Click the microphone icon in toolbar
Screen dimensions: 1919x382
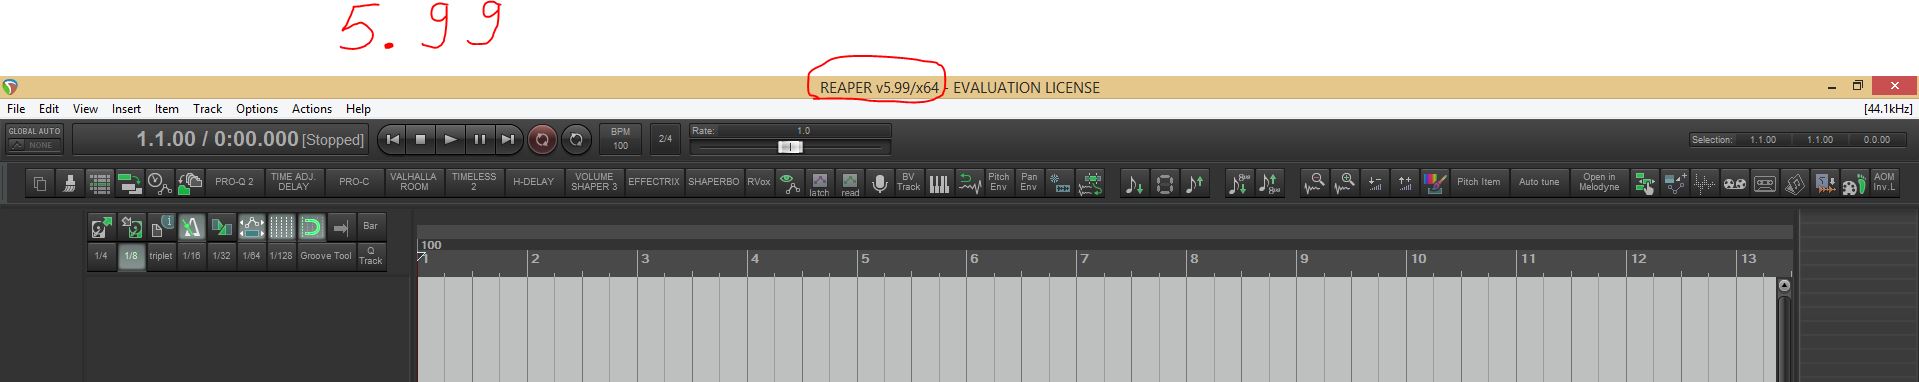(x=879, y=183)
